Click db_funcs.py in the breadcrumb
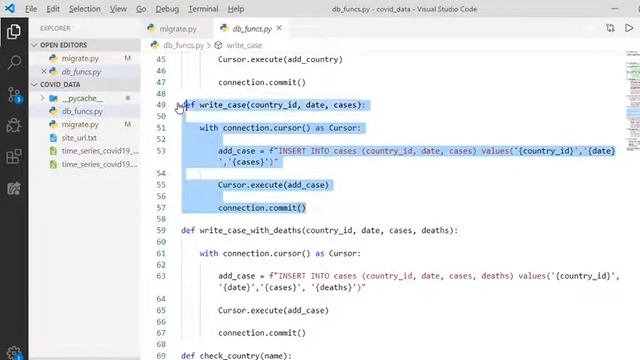Screen dimensions: 640x360 183,45
